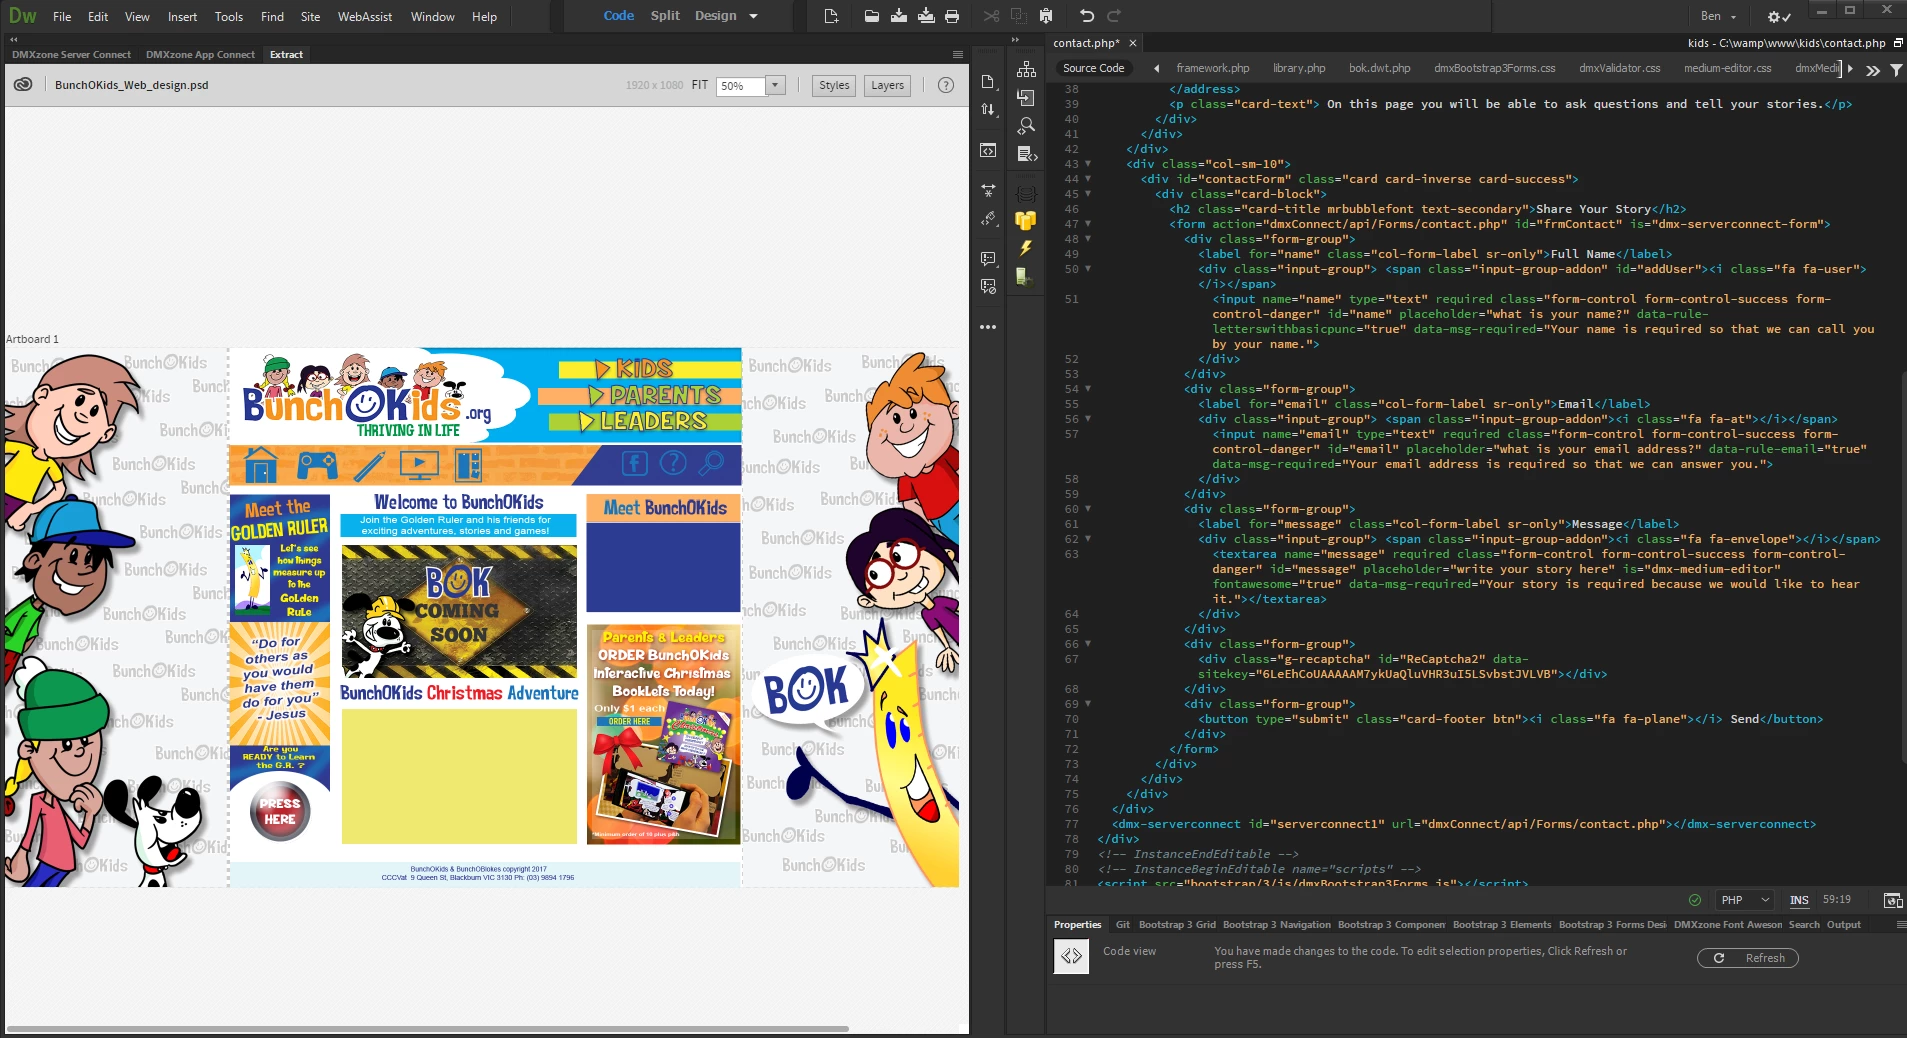Click the import arrow box icon in the panel toolbar
This screenshot has width=1907, height=1038.
pos(1026,97)
